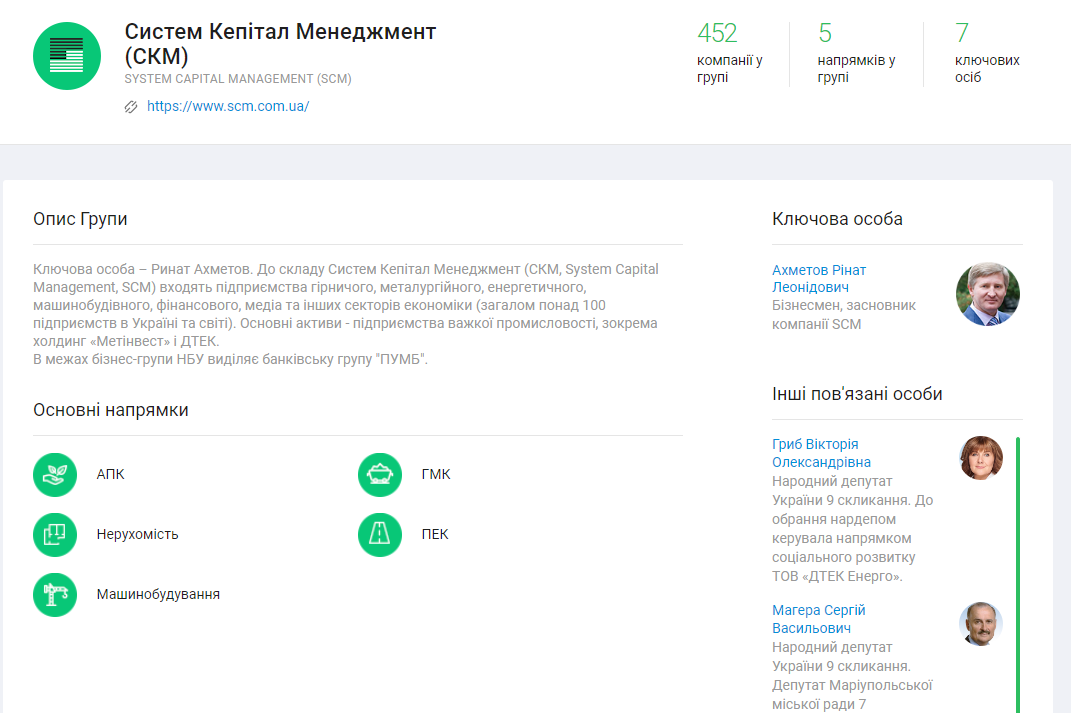Select the ГМК mining cart icon
The width and height of the screenshot is (1071, 713).
coord(380,475)
